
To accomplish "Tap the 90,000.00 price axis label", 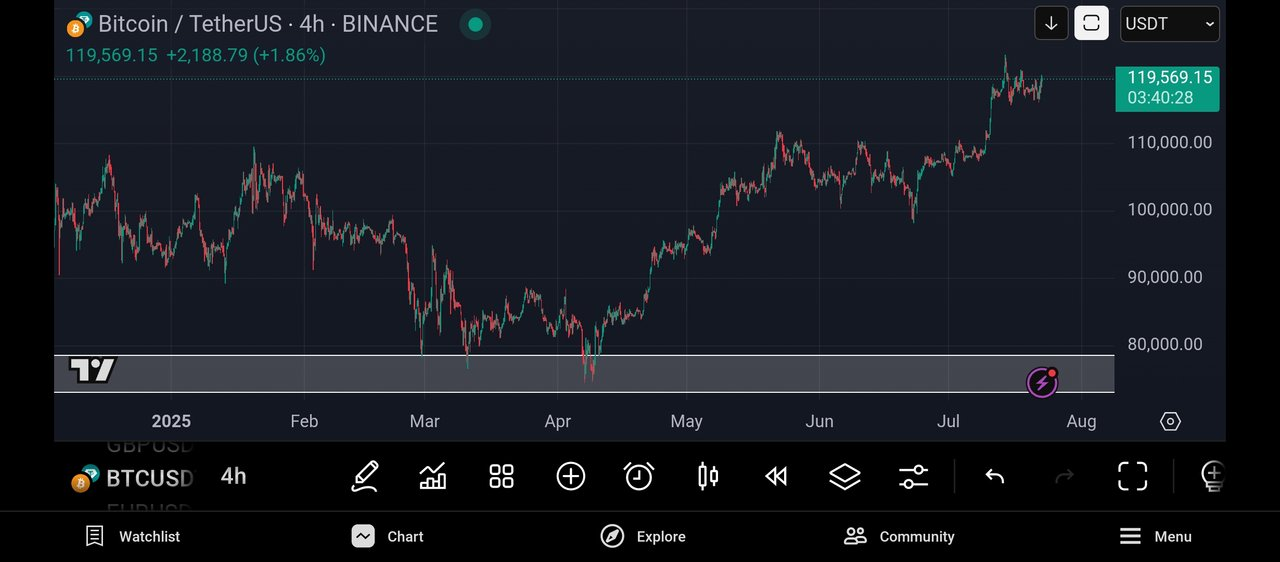I will click(x=1165, y=277).
